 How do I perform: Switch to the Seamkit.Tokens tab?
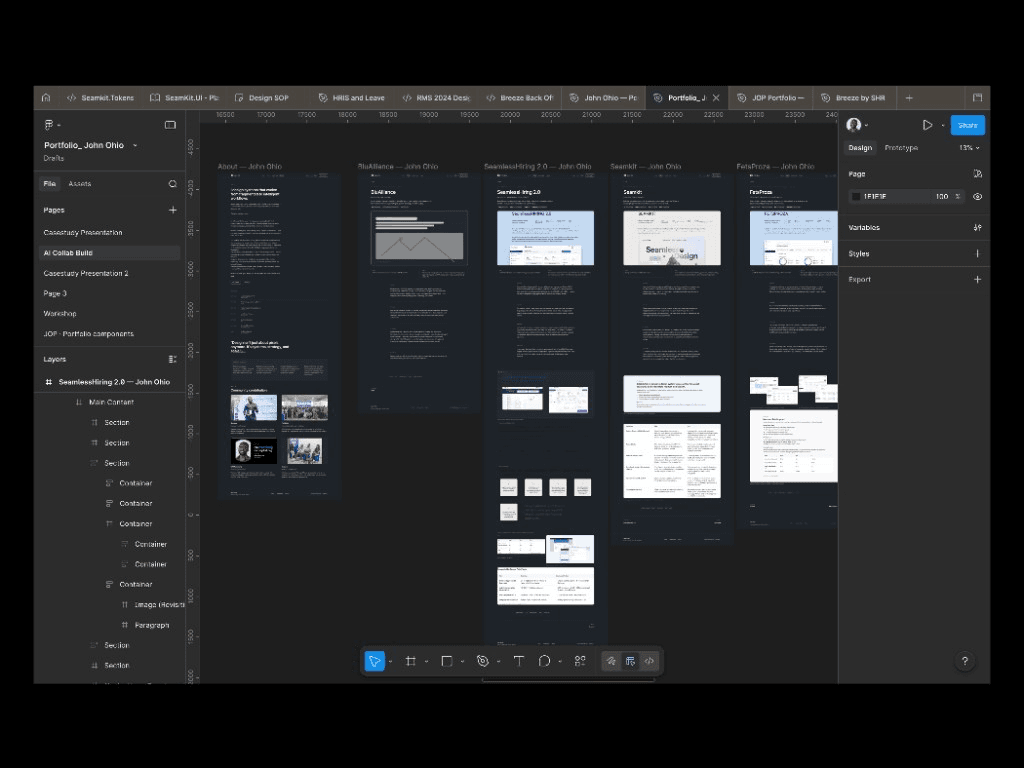click(x=100, y=98)
